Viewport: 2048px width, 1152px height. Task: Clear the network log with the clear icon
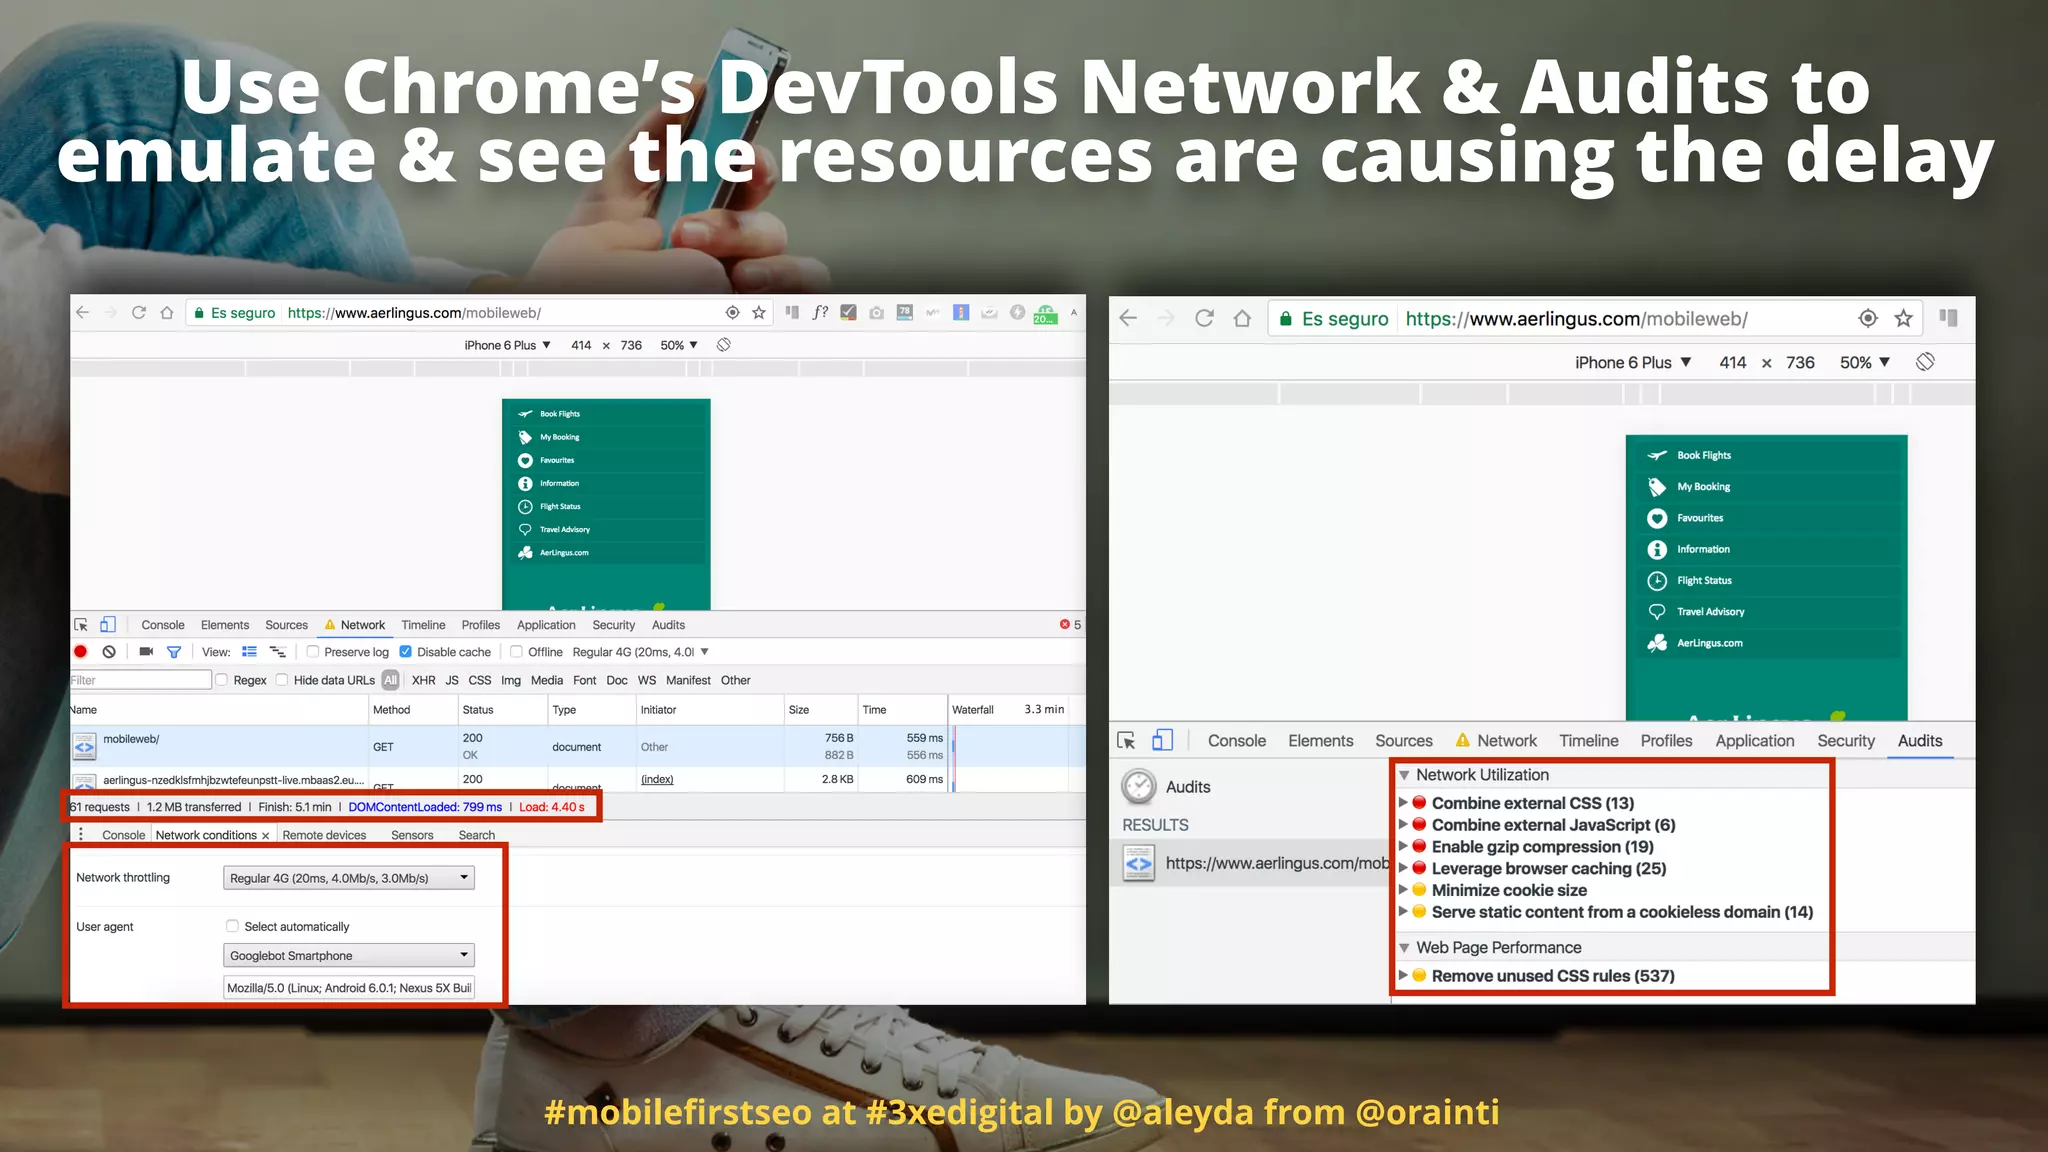109,652
